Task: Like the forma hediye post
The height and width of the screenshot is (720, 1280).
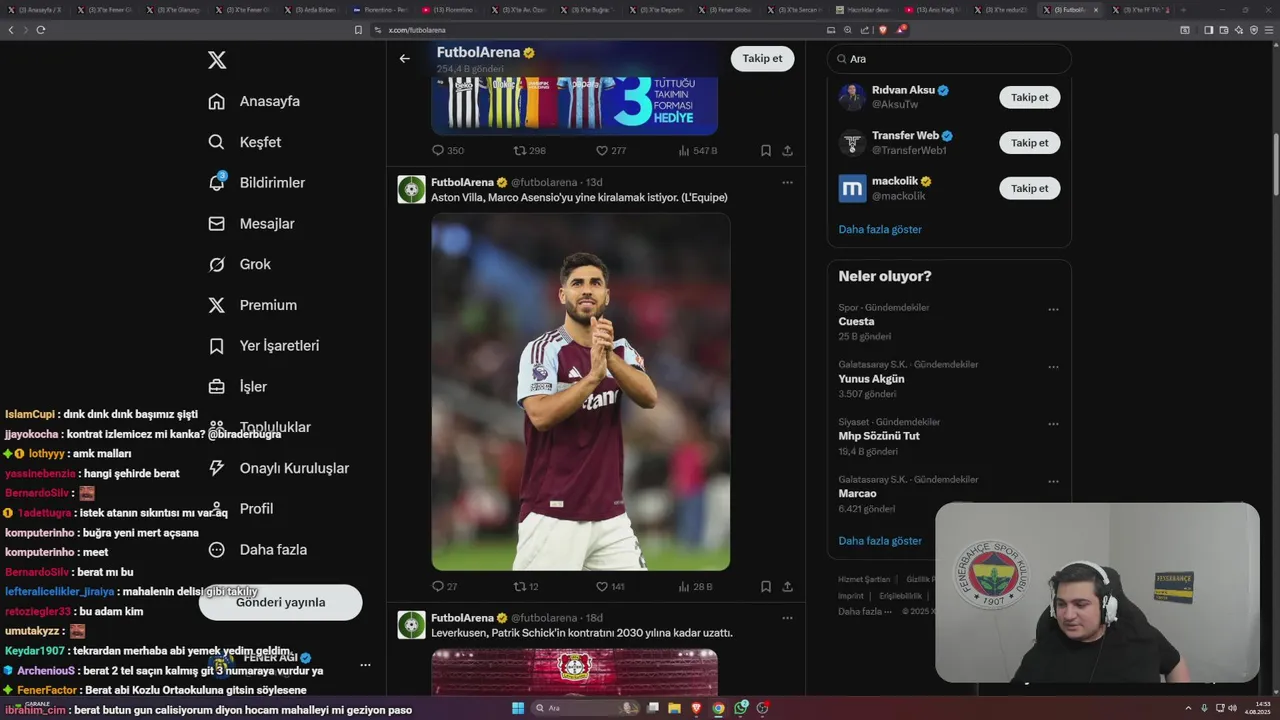Action: tap(602, 151)
